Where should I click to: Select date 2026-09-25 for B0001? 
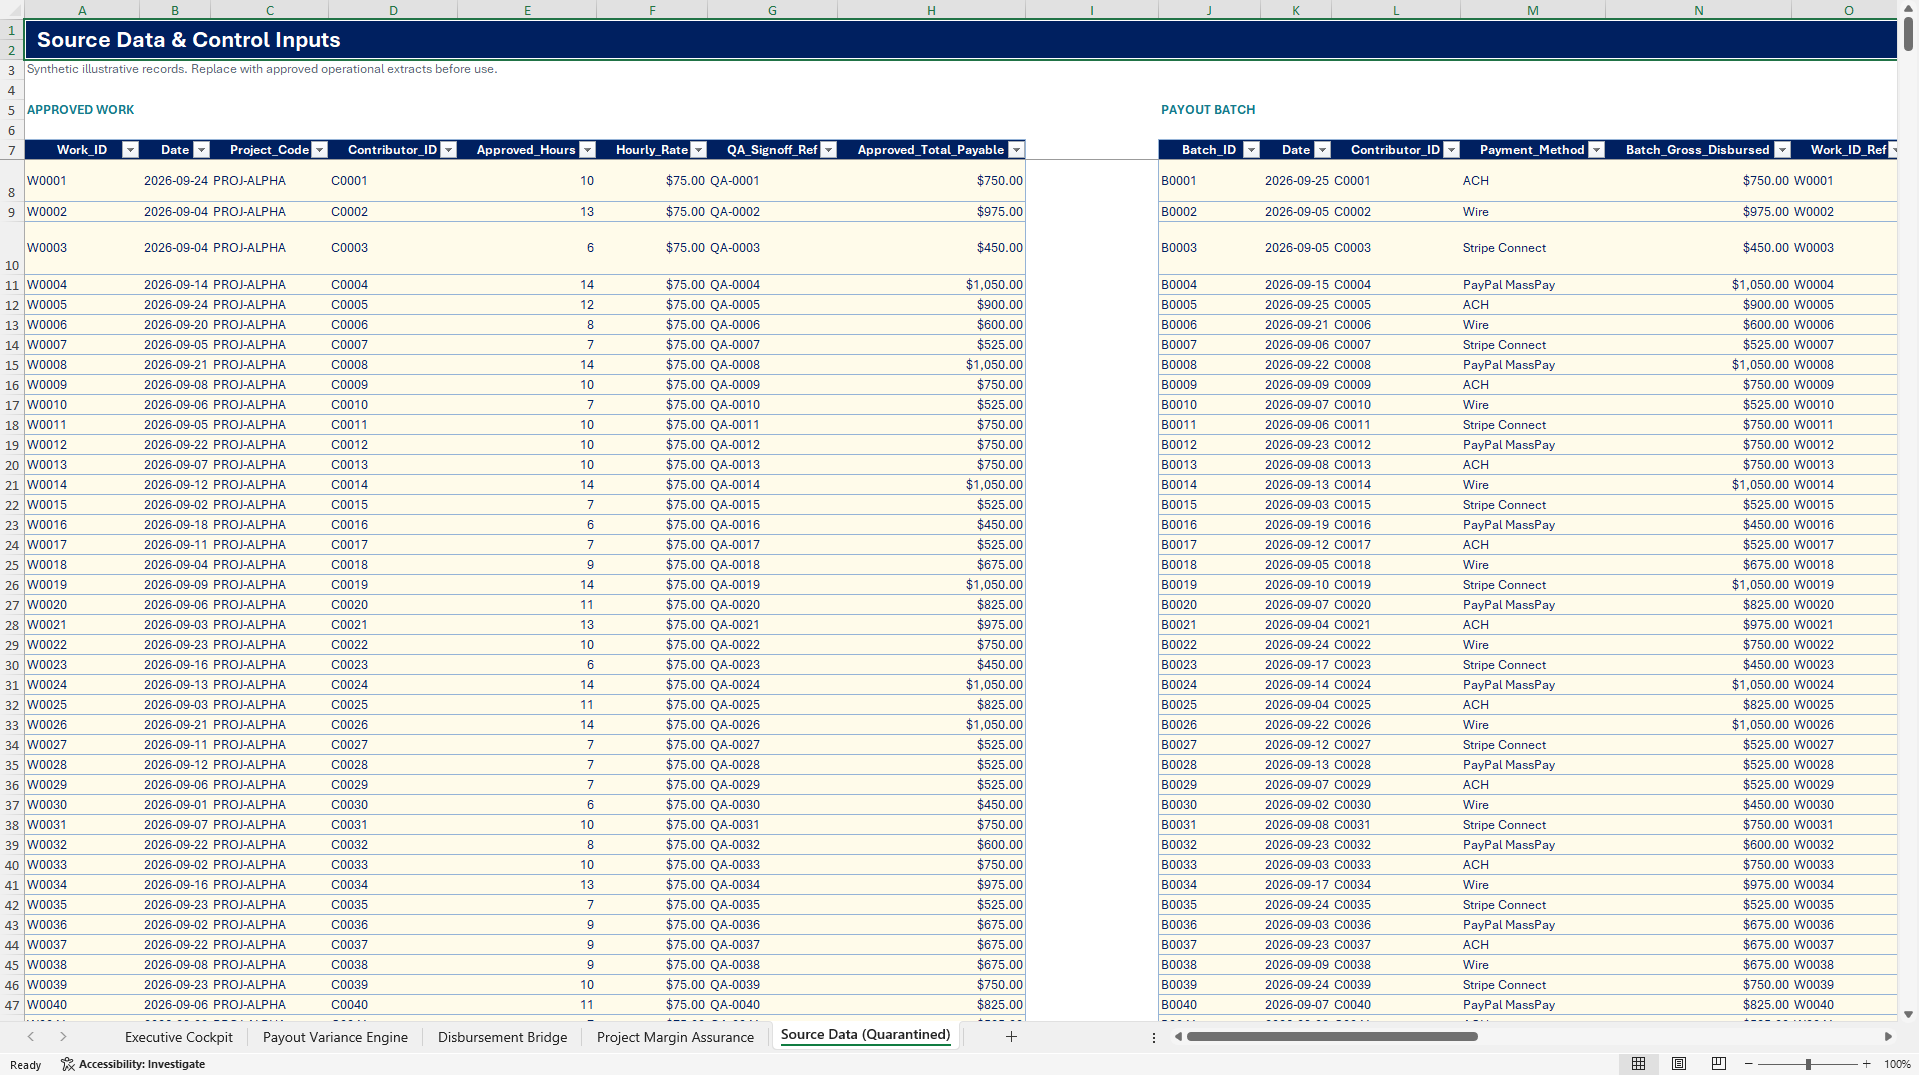[x=1295, y=181]
